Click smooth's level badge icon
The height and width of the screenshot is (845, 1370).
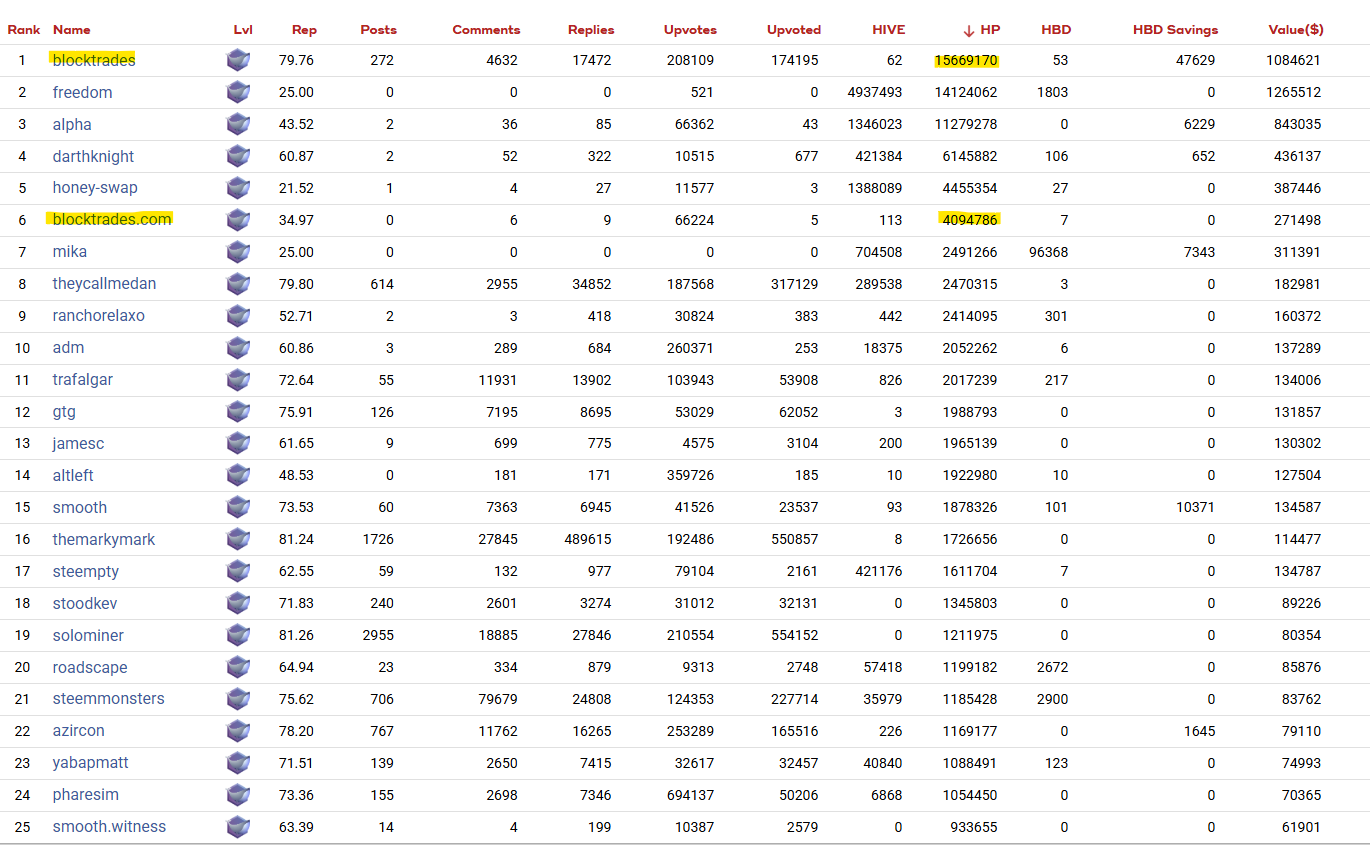[x=238, y=507]
